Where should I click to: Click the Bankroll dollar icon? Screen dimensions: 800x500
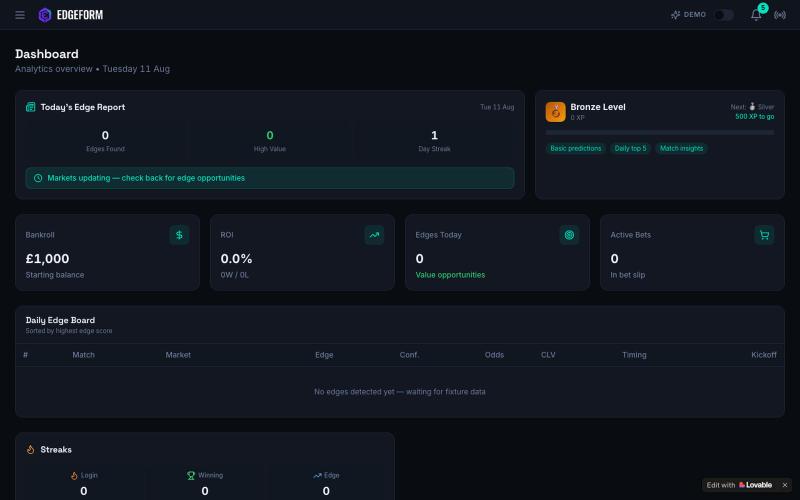click(179, 235)
